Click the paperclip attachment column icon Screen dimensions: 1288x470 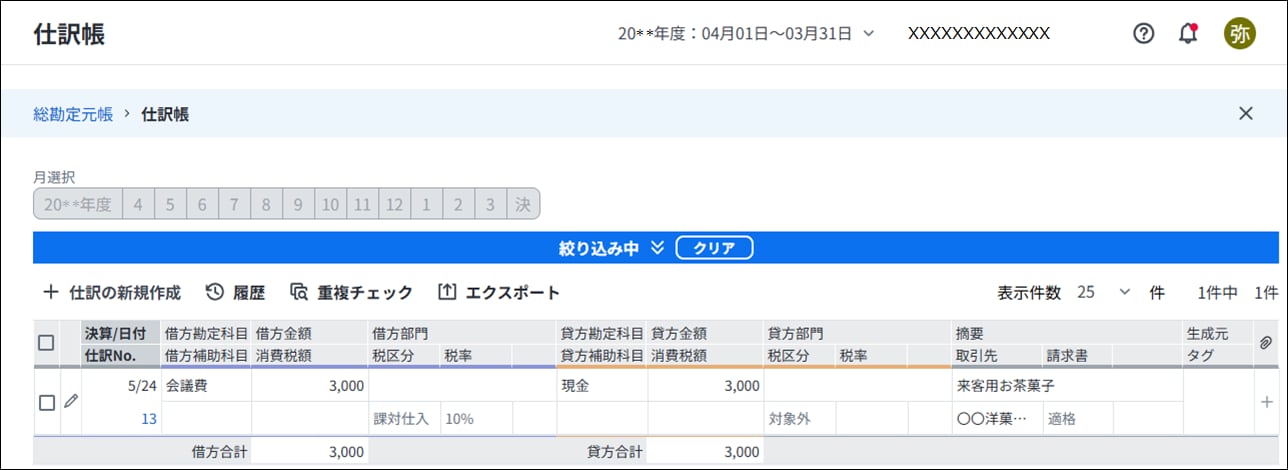1265,343
